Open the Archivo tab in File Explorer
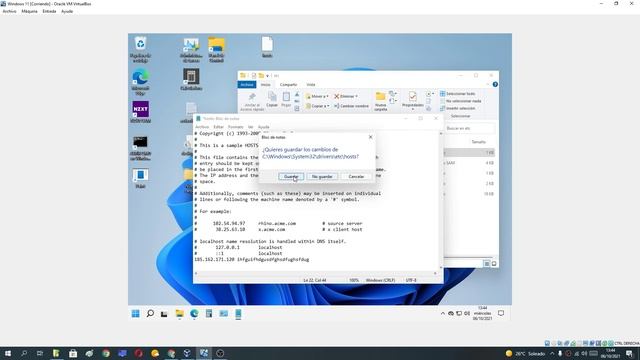Image resolution: width=640 pixels, height=360 pixels. (247, 84)
